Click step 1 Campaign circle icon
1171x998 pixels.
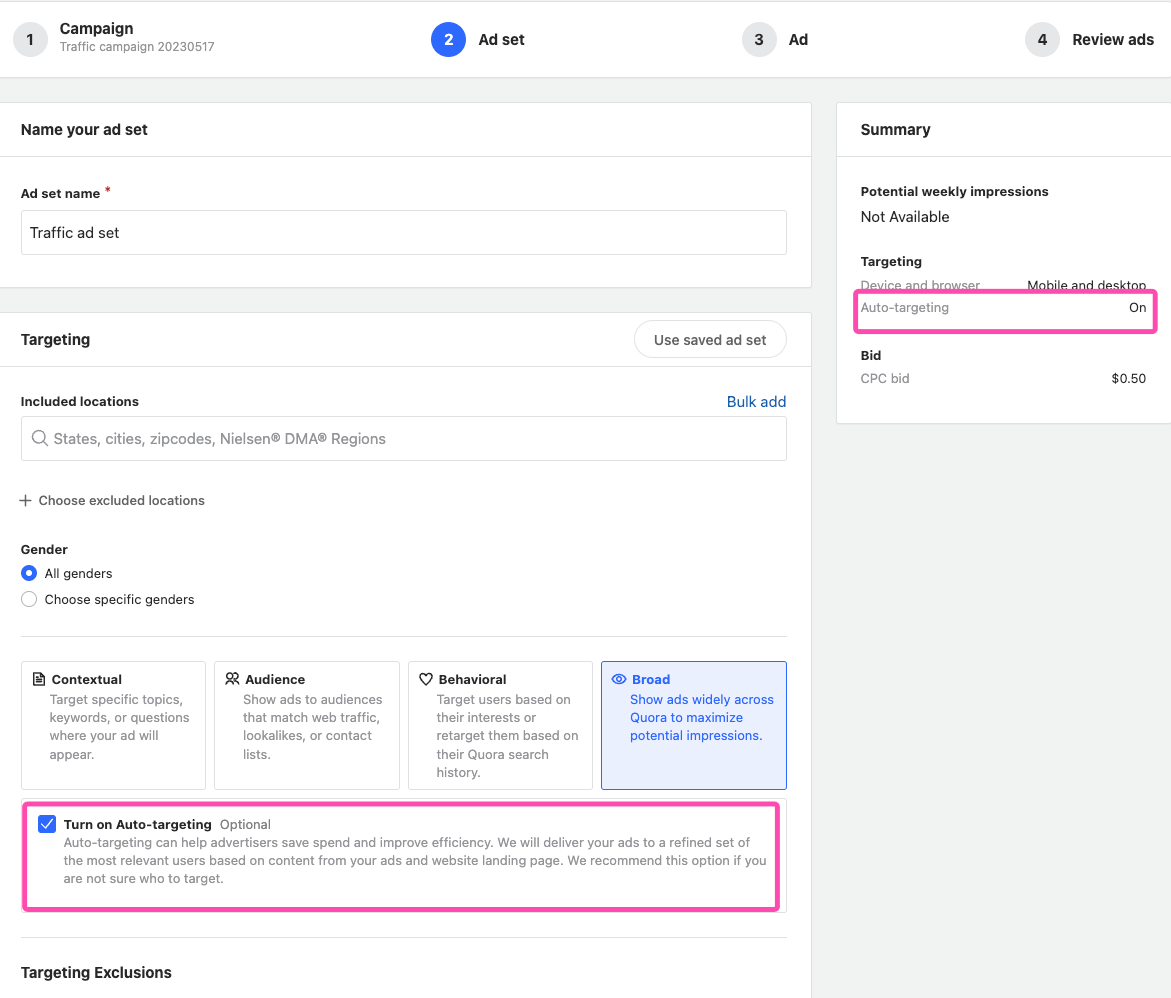30,39
